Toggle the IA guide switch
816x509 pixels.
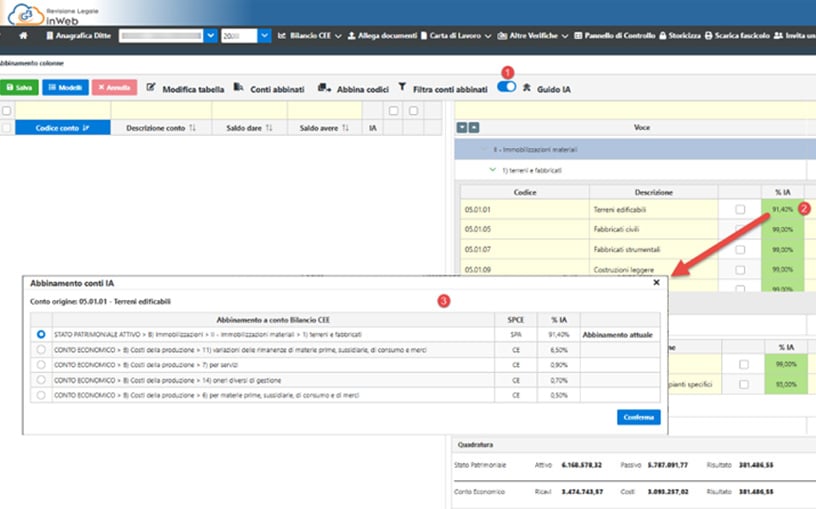click(506, 86)
